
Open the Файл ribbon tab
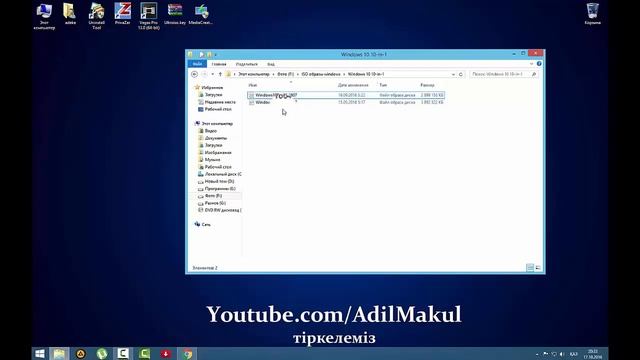(x=197, y=64)
